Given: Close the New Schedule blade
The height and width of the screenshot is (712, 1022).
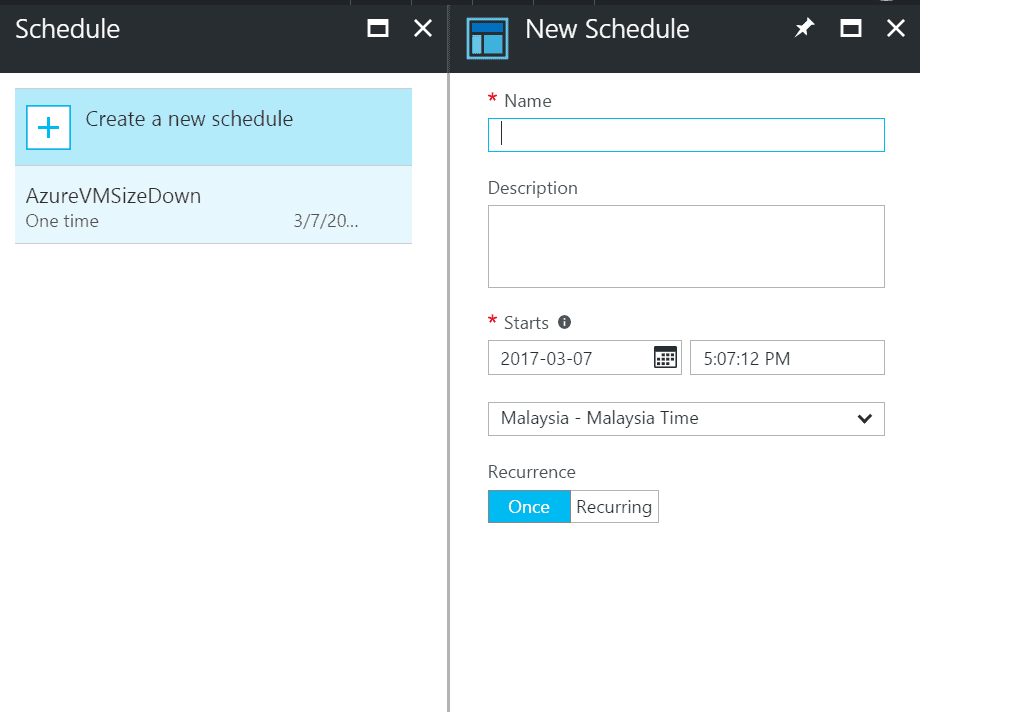Looking at the screenshot, I should [x=895, y=29].
